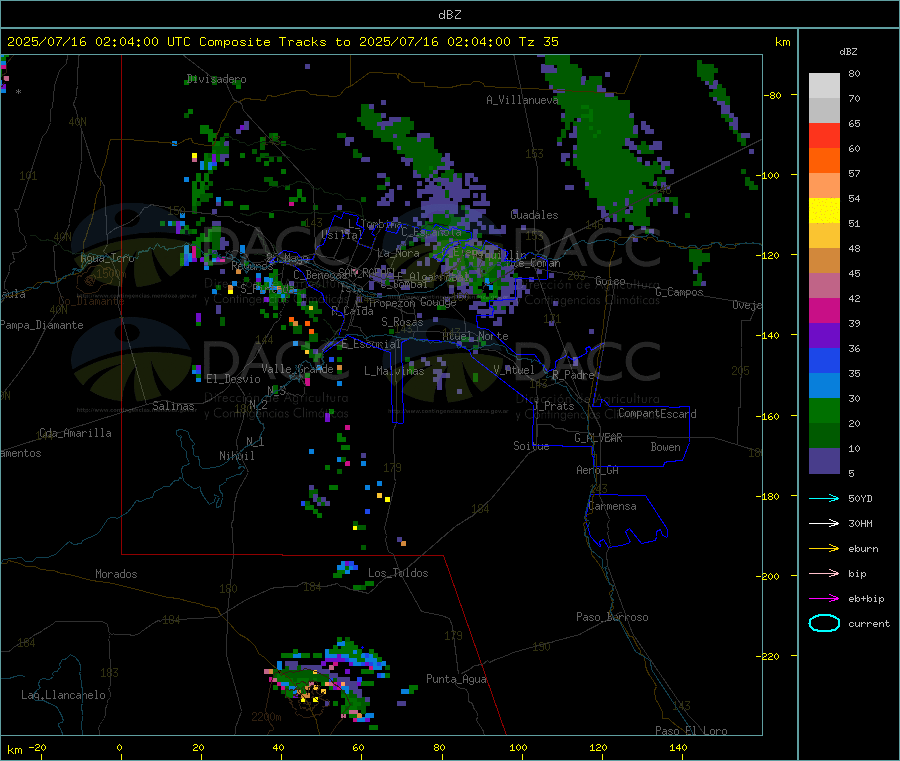Click the 140 tick on the horizontal km axis
This screenshot has width=900, height=761.
pyautogui.click(x=678, y=748)
